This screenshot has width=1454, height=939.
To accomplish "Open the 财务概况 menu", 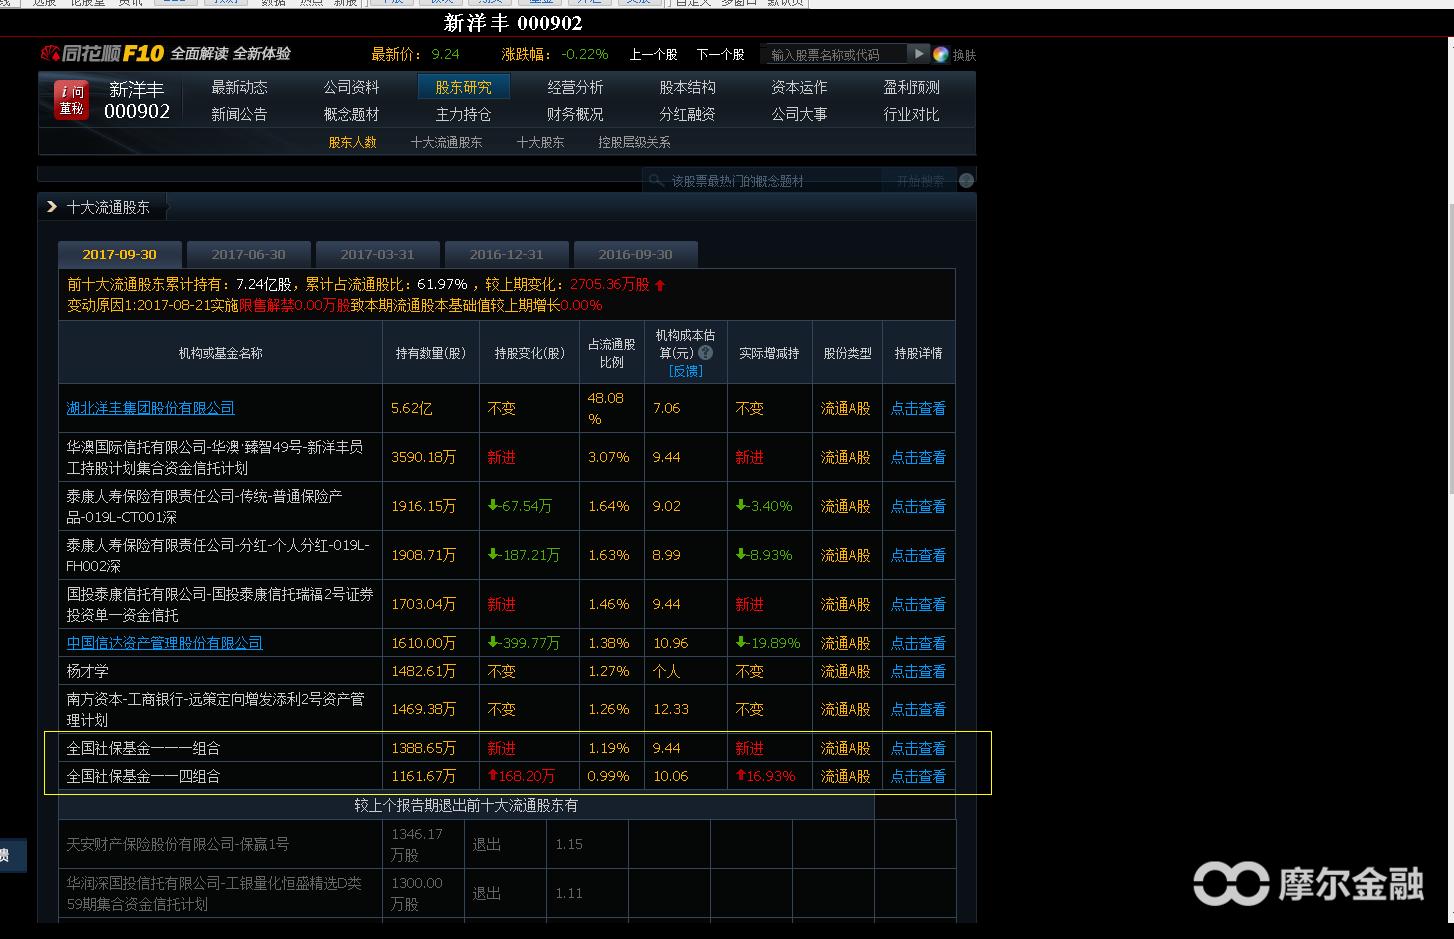I will [575, 114].
